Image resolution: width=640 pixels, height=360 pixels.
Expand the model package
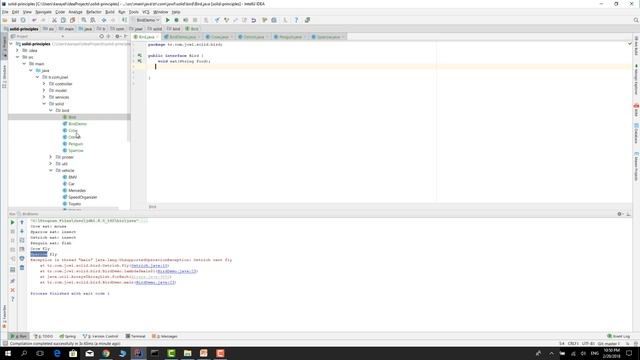tap(44, 90)
